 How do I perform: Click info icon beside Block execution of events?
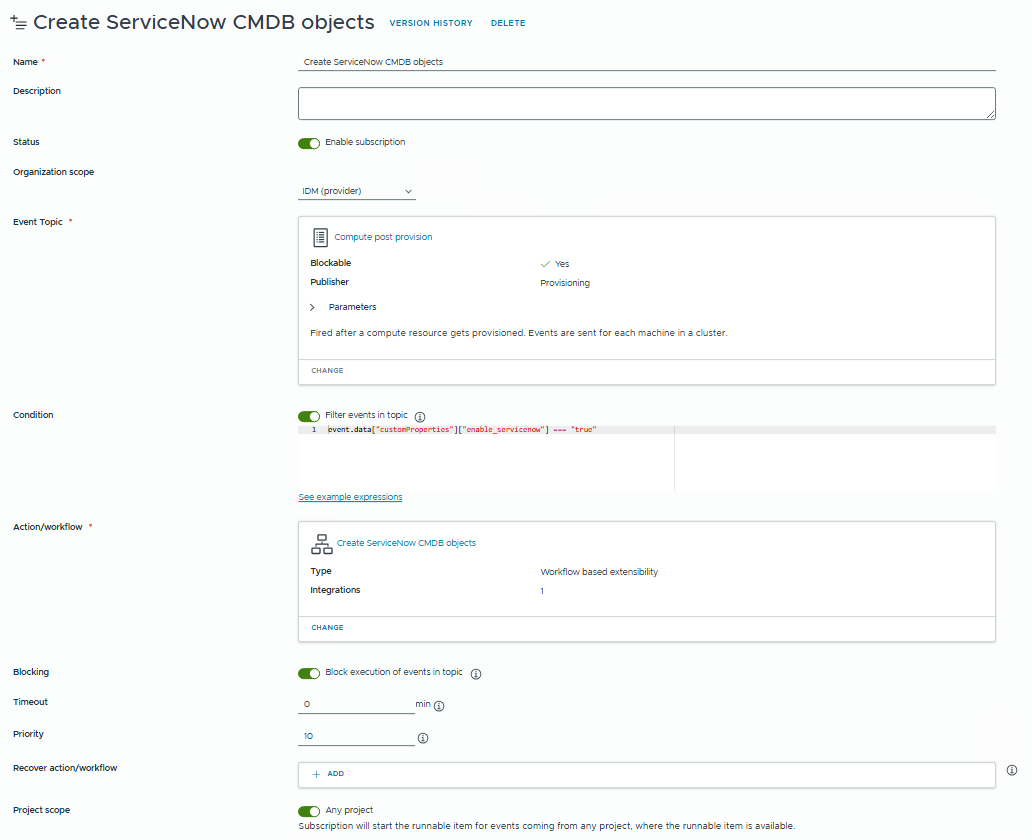pos(476,674)
